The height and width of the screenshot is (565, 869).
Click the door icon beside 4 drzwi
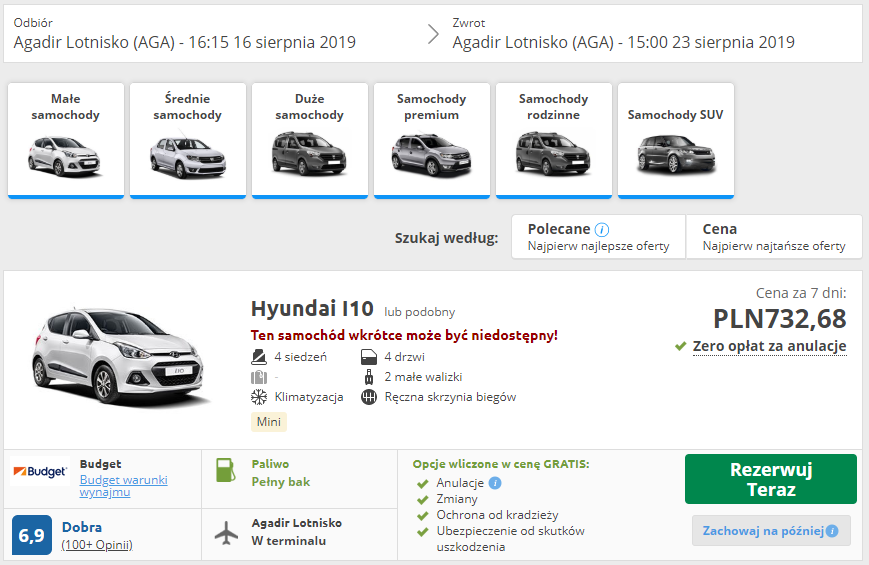pos(369,357)
